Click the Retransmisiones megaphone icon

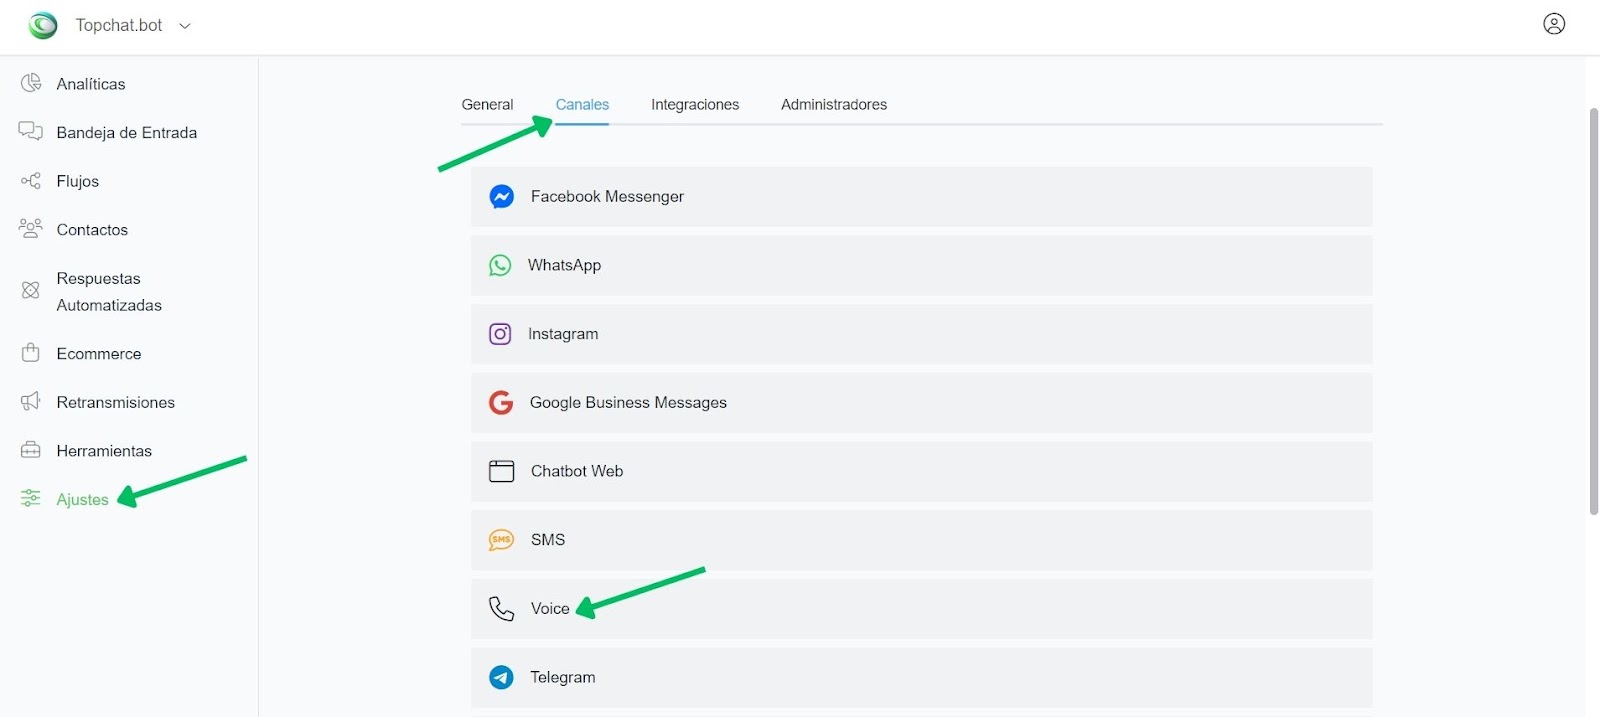pos(31,401)
